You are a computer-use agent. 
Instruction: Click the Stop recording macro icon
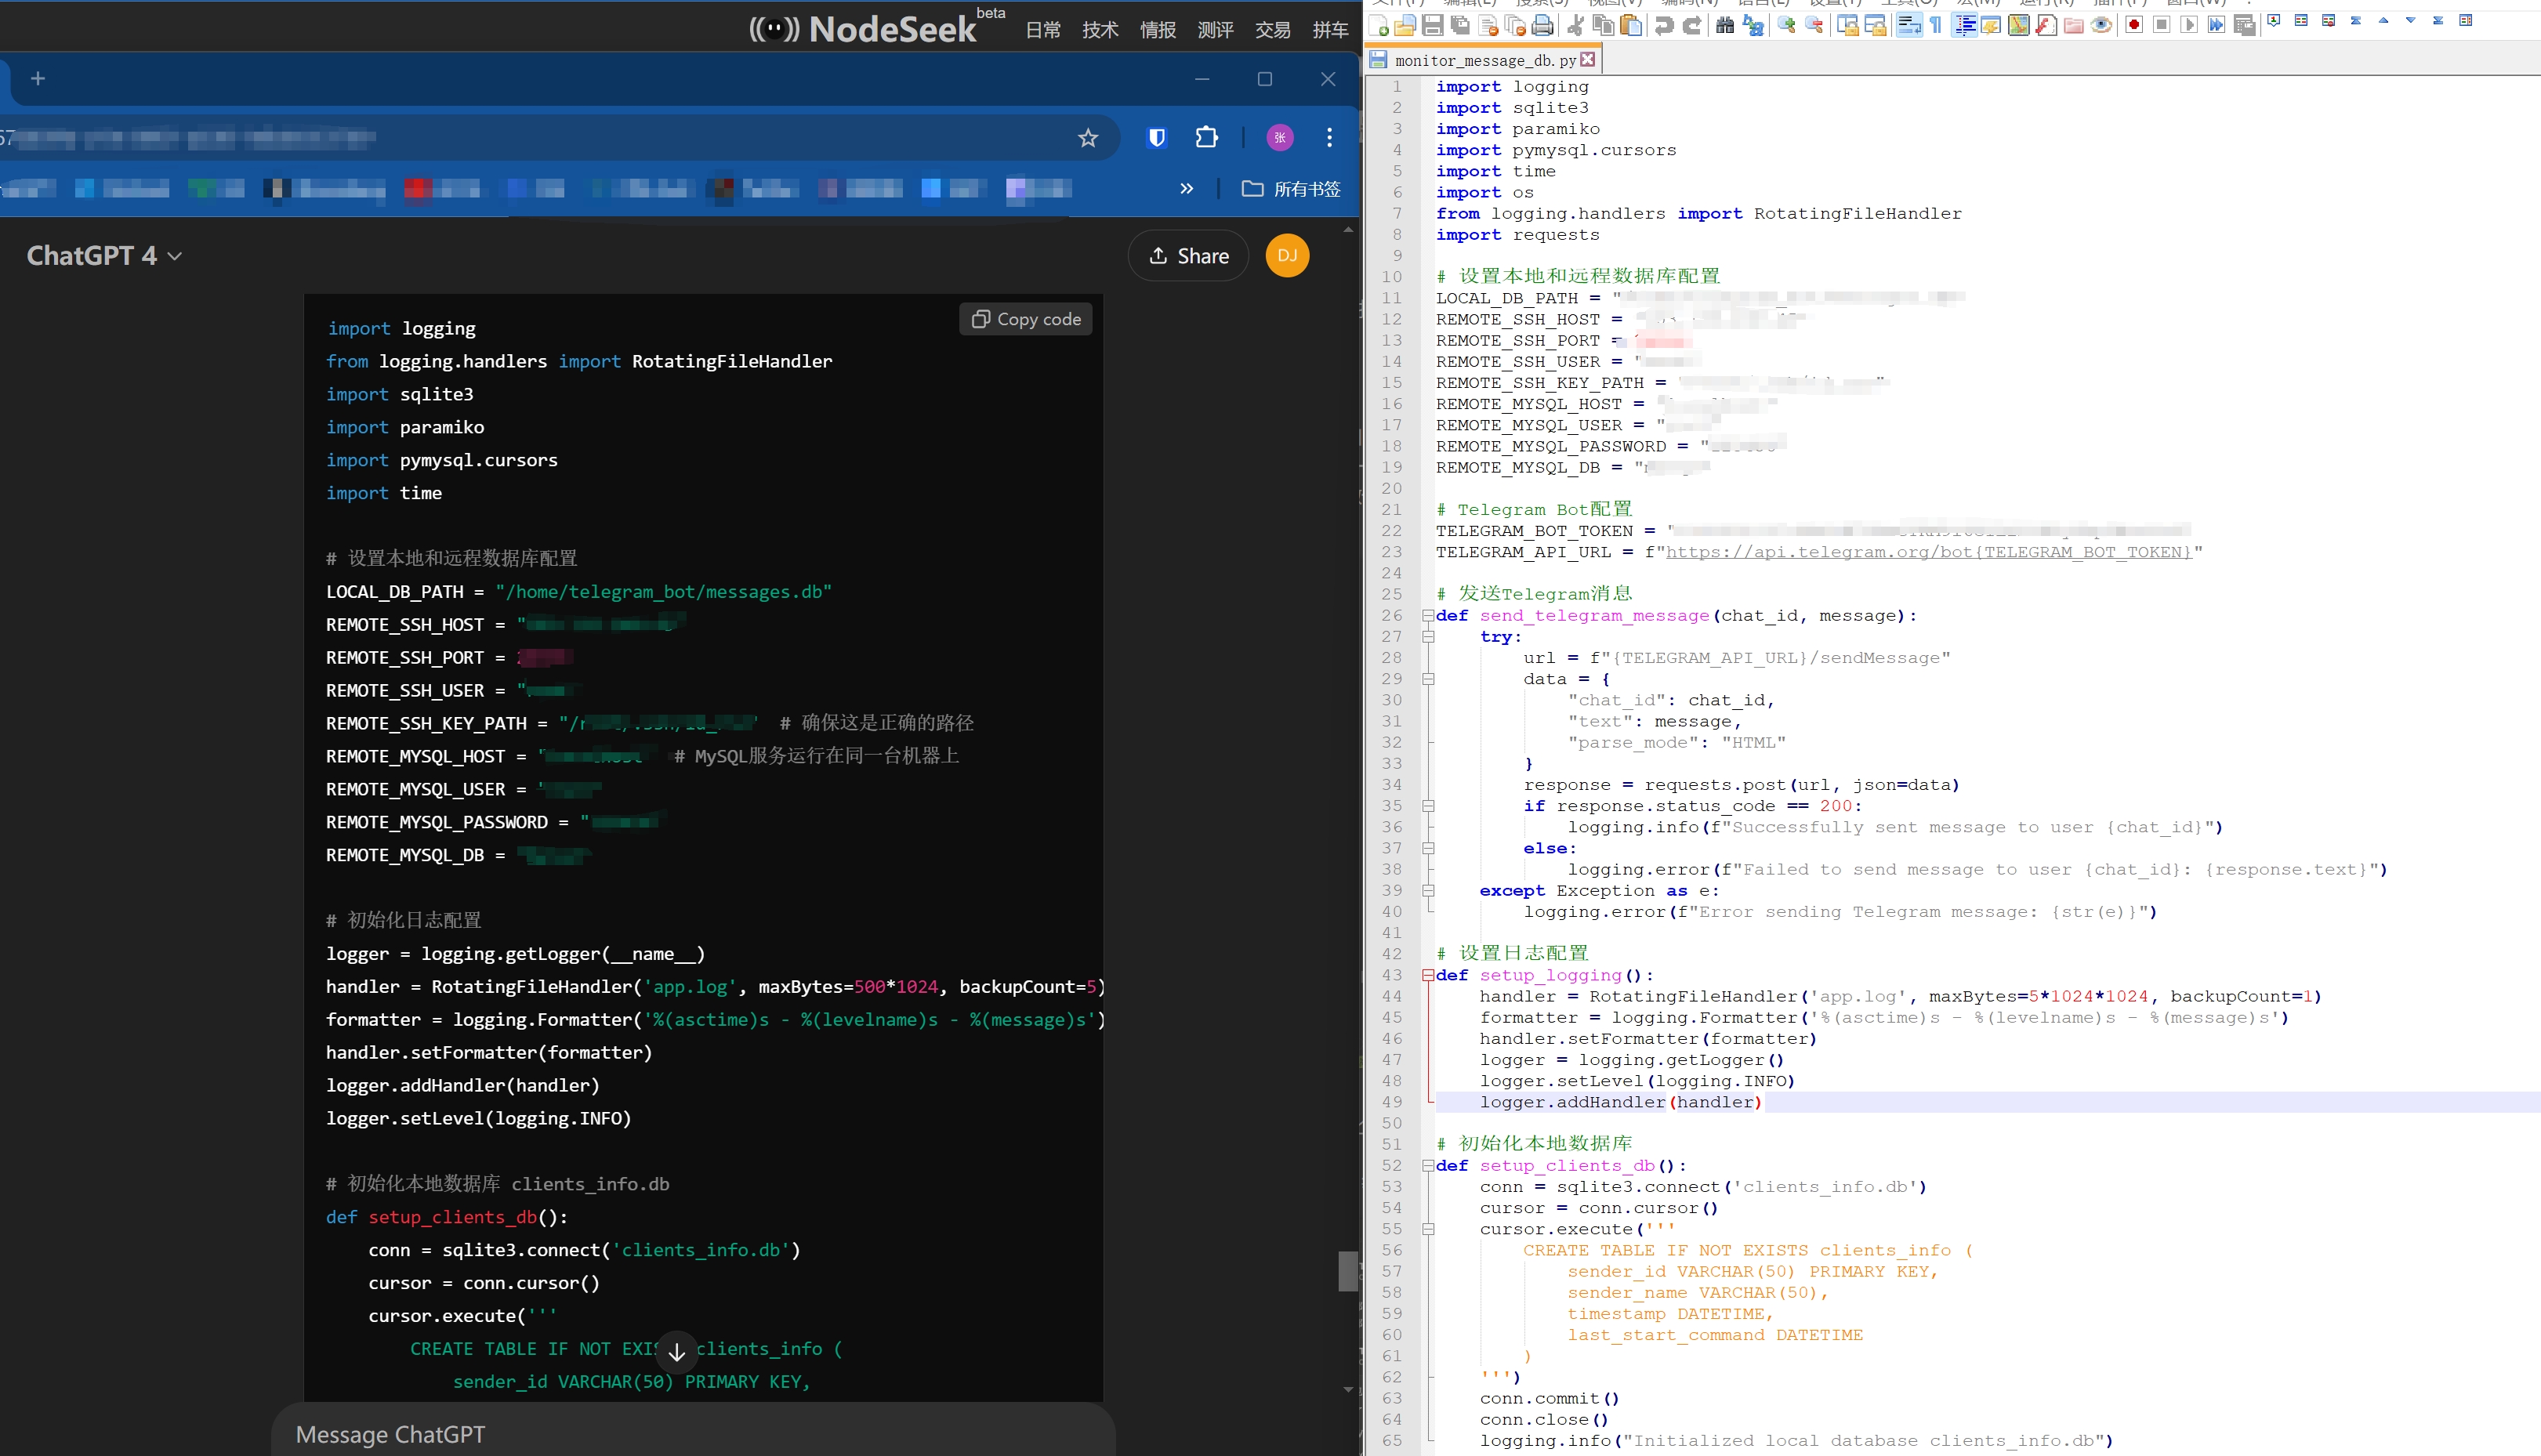pos(2161,25)
